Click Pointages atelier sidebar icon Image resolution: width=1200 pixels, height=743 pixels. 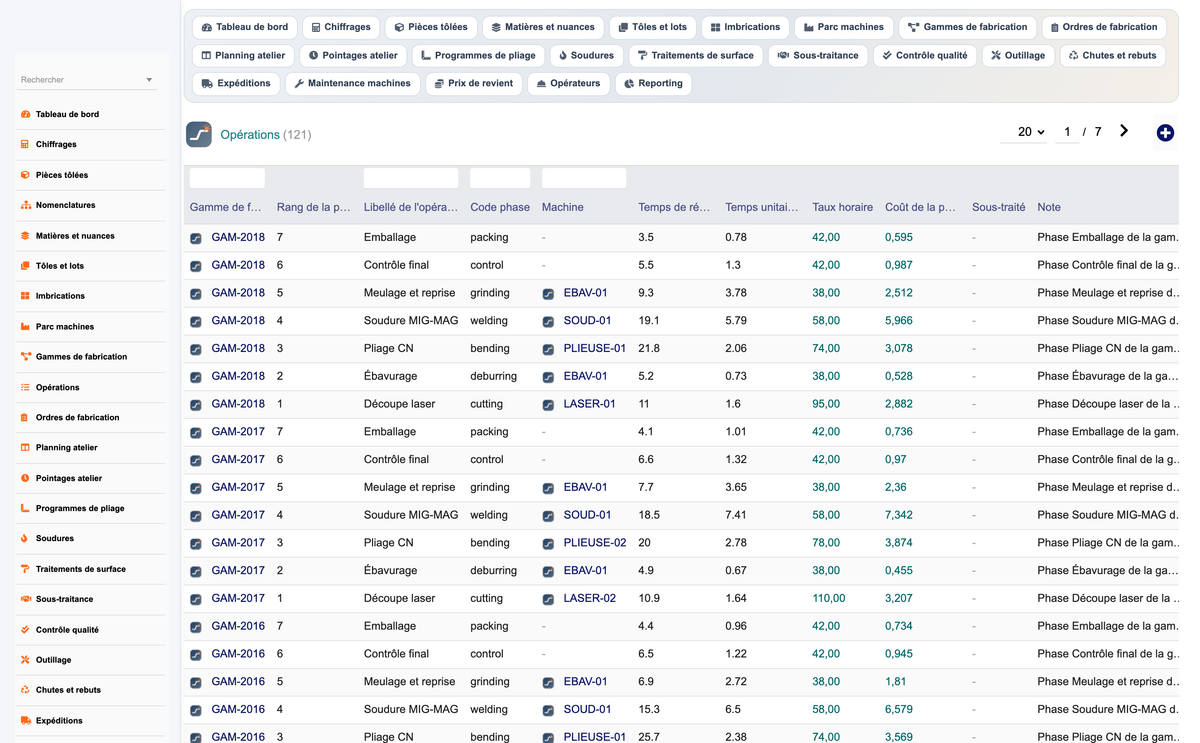25,478
